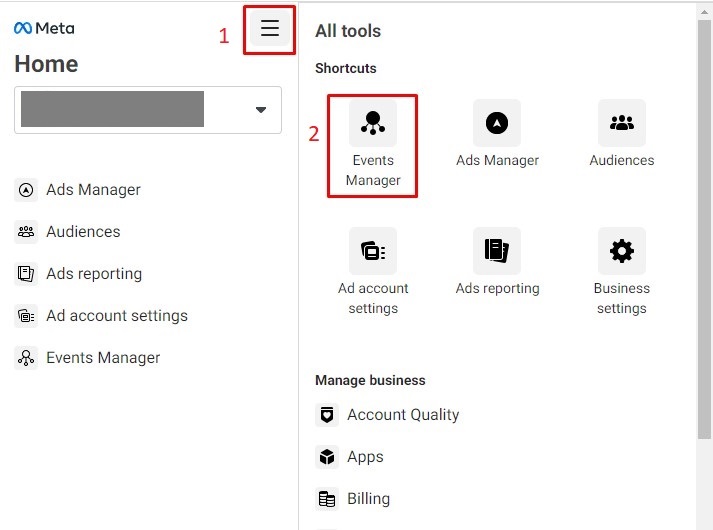Open the Events Manager shortcut tile icon

coord(373,123)
